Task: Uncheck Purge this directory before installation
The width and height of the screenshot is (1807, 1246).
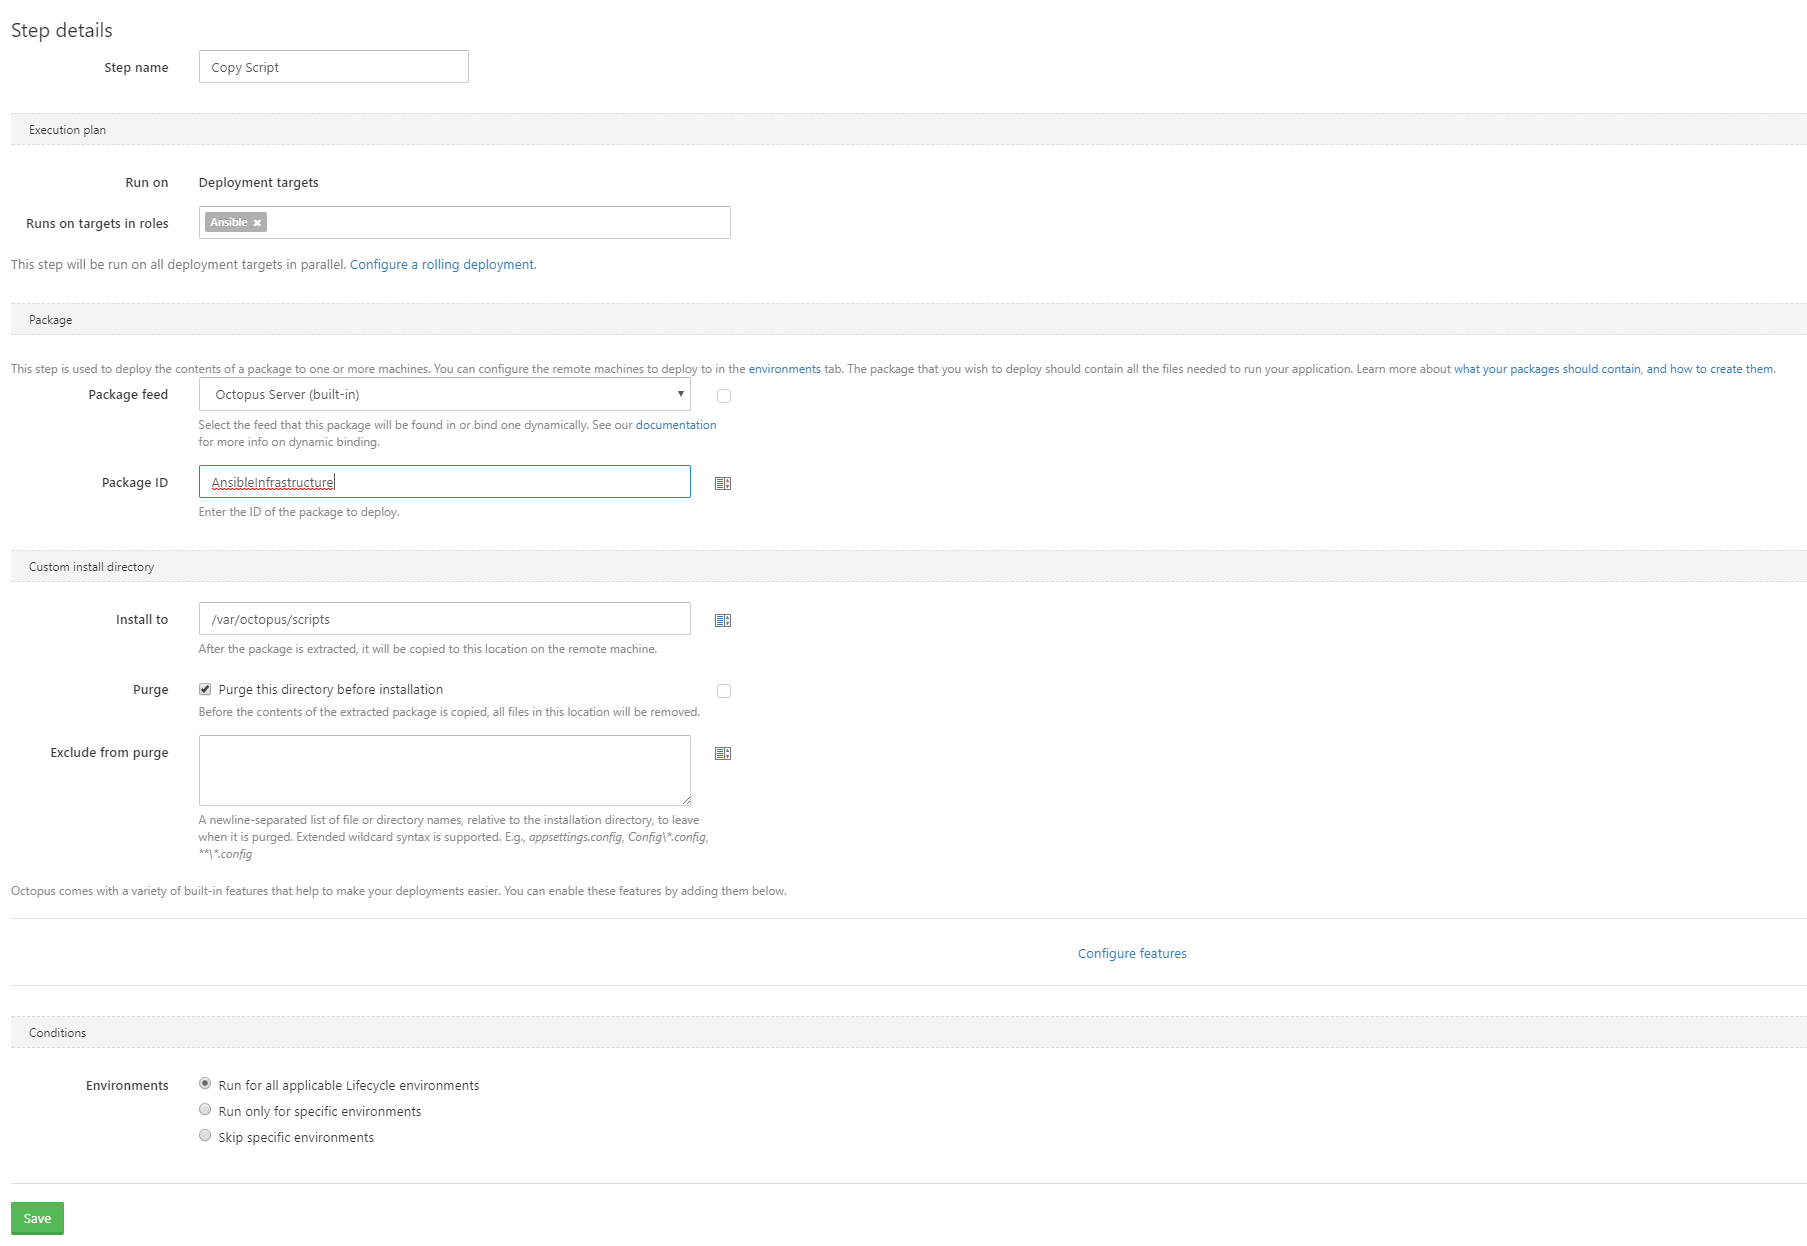Action: tap(205, 689)
